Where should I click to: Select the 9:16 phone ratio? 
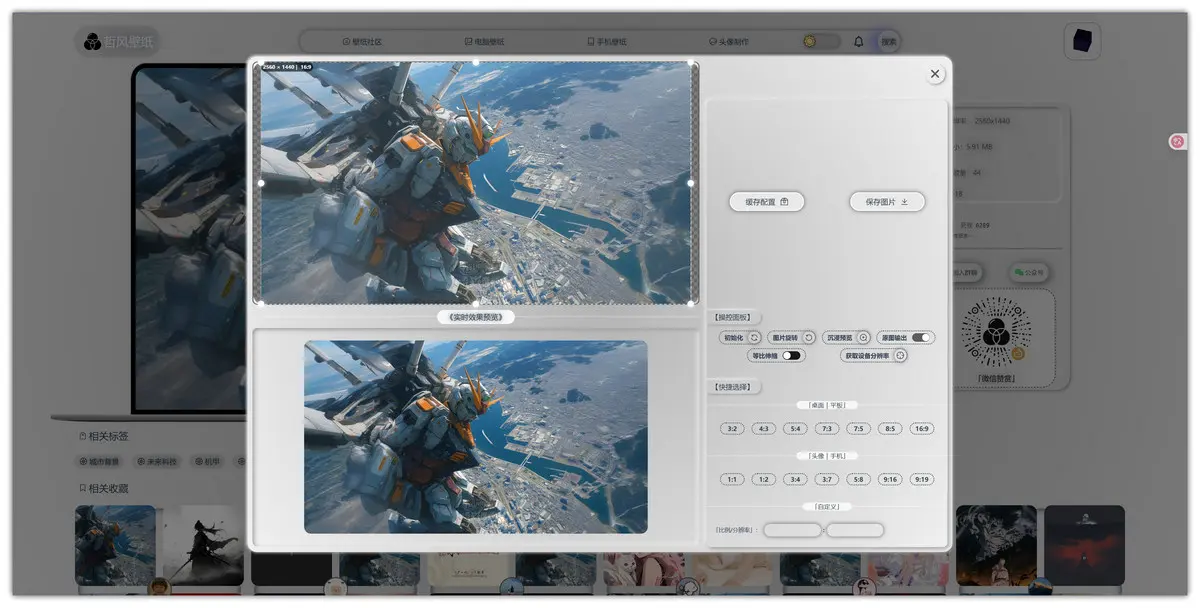890,480
